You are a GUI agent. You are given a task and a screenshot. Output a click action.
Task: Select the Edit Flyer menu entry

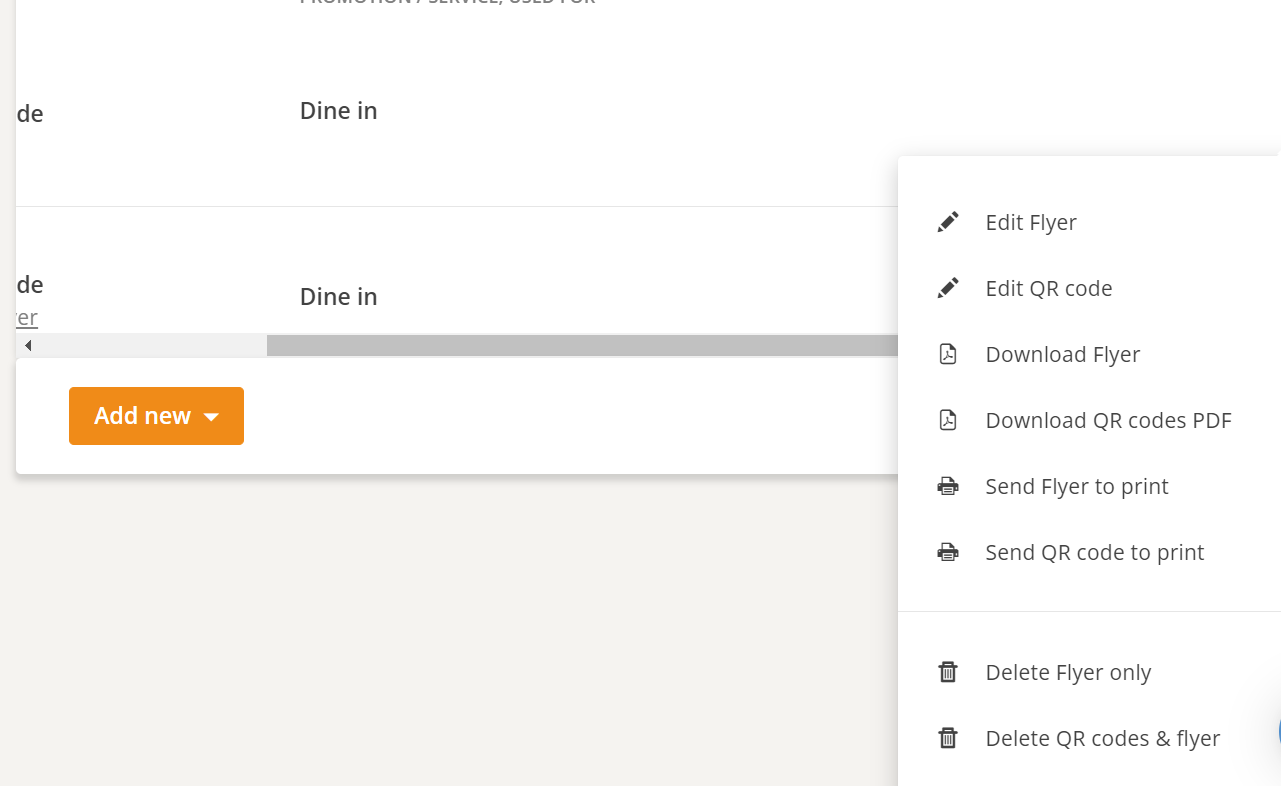(1031, 222)
